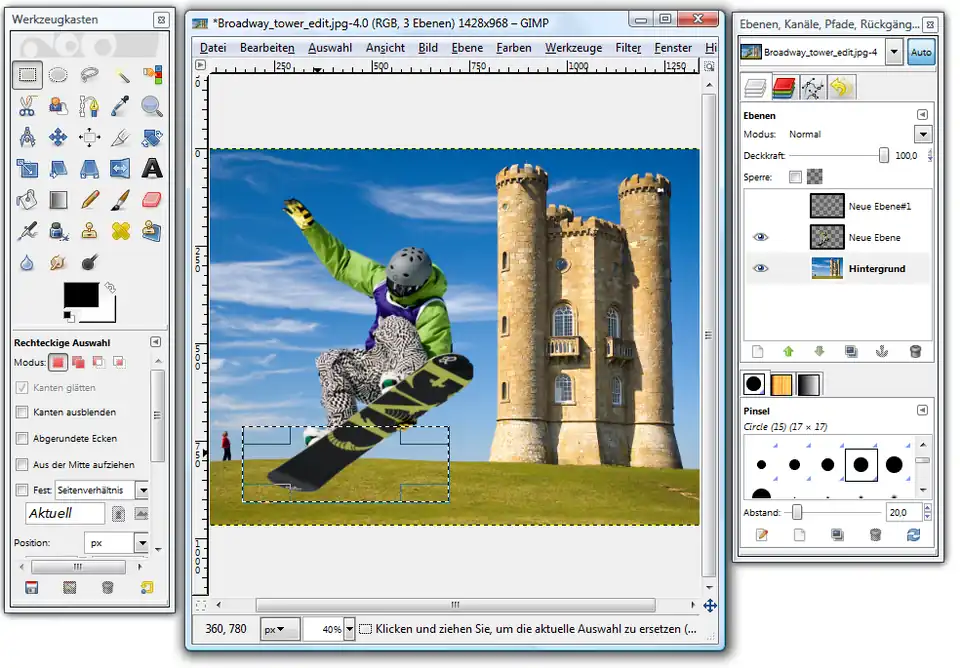The width and height of the screenshot is (960, 668).
Task: Delete the layer with trash icon
Action: click(914, 352)
